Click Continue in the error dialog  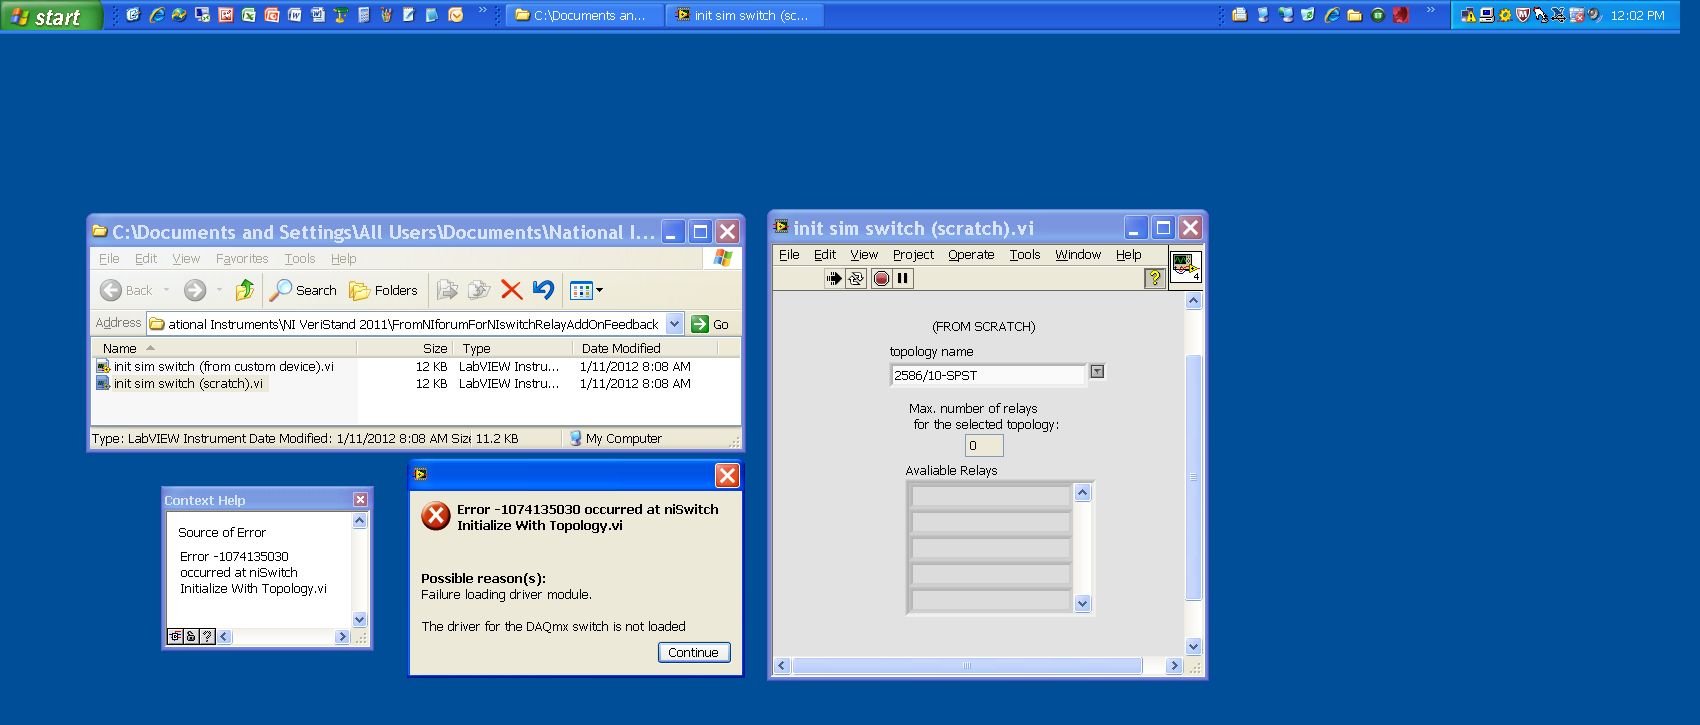(x=694, y=652)
